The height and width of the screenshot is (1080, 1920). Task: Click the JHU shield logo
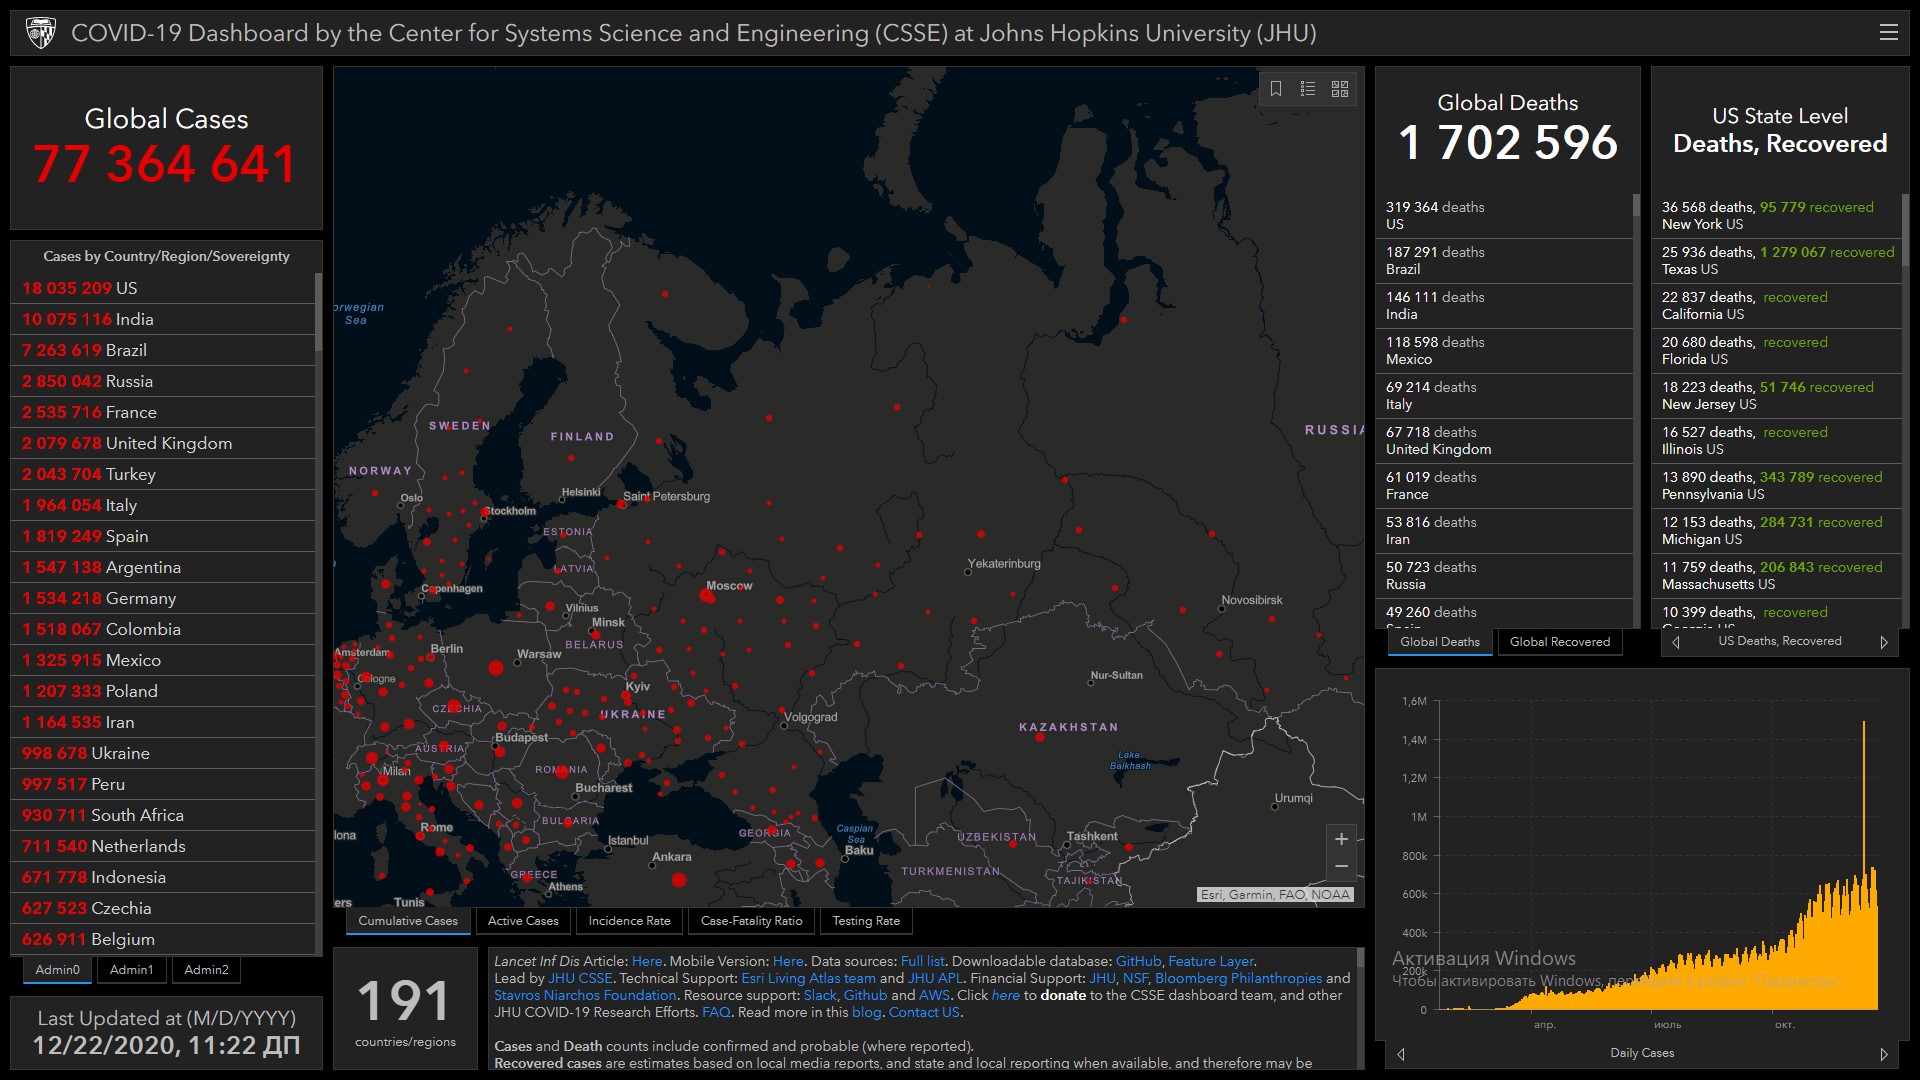click(x=41, y=33)
